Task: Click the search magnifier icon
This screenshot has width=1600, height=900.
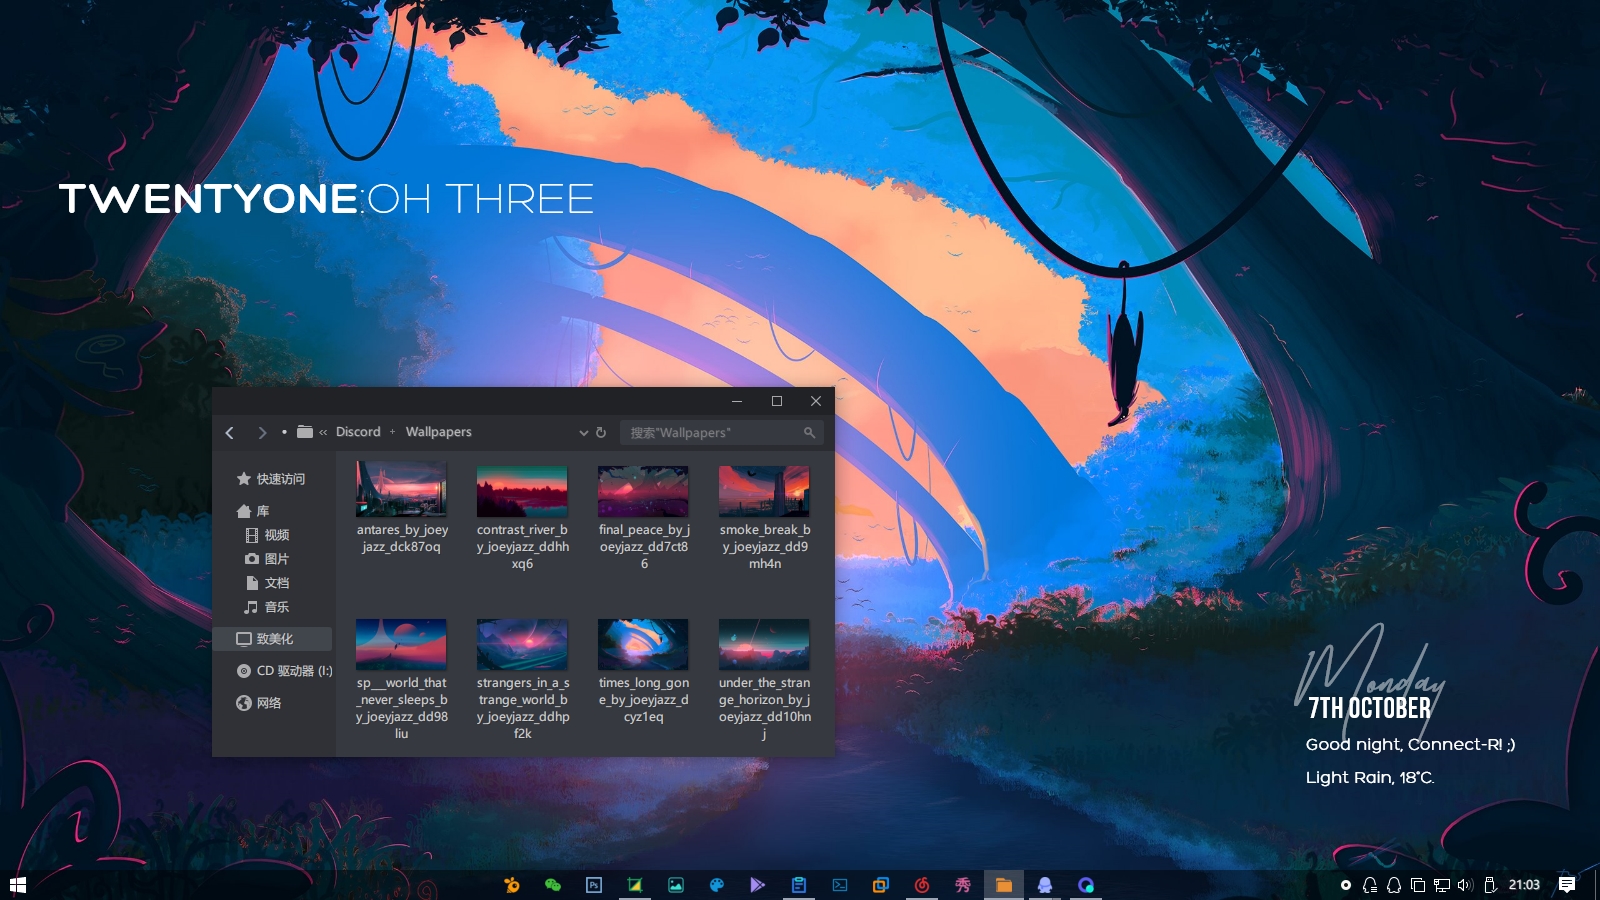Action: [809, 432]
